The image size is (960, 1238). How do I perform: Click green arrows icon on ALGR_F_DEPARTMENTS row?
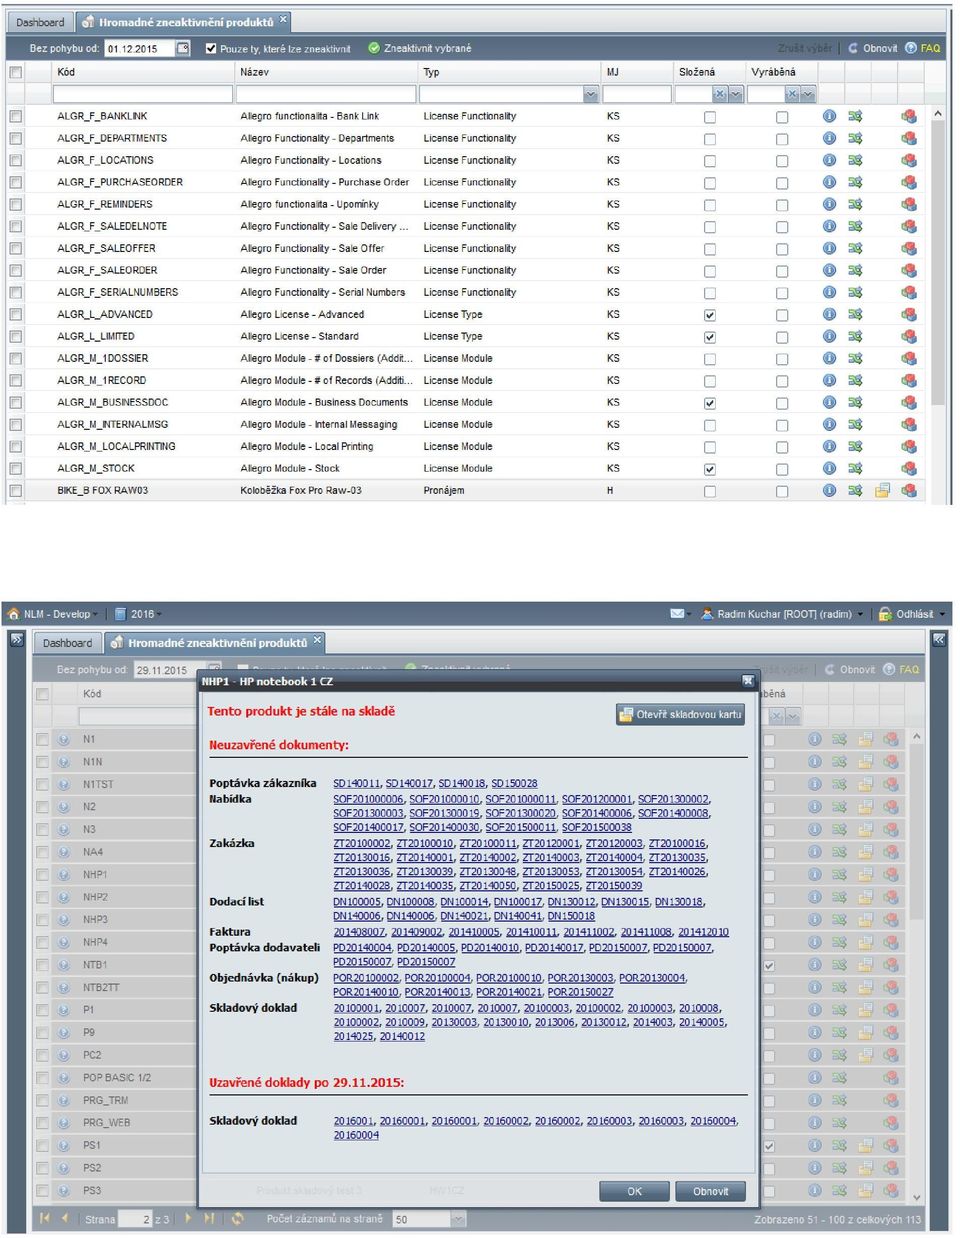click(x=855, y=138)
